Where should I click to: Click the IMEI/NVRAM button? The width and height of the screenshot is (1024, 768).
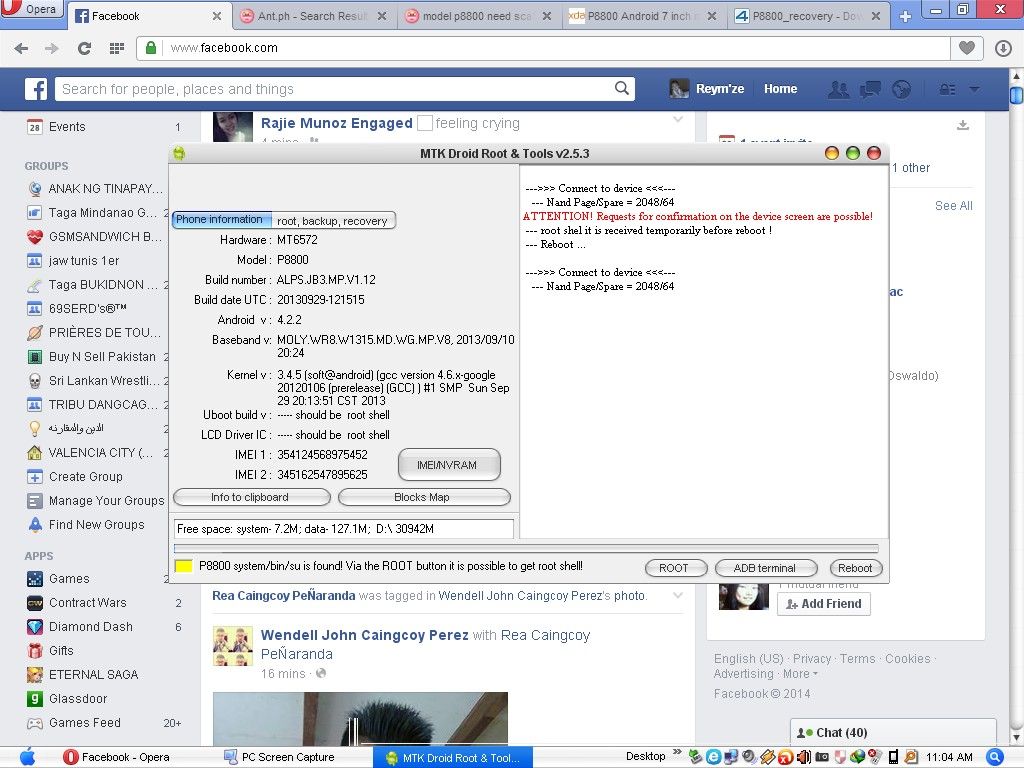tap(446, 465)
